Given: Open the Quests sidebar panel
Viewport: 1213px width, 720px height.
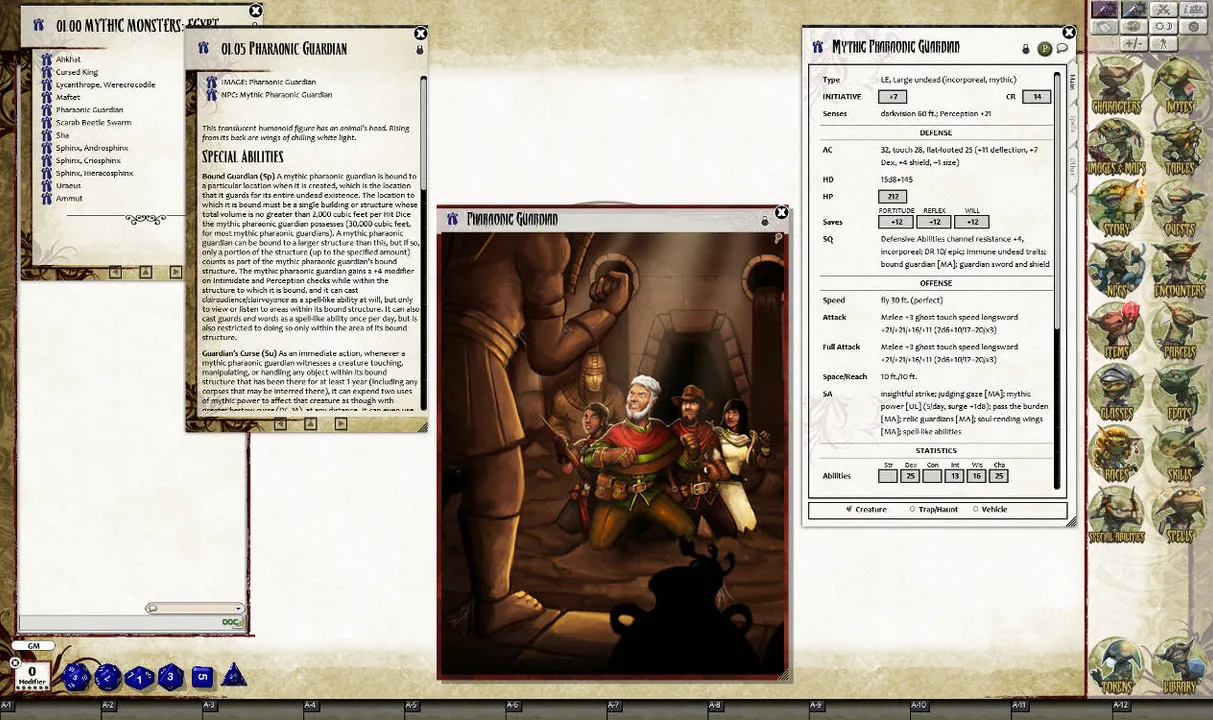Looking at the screenshot, I should (1178, 210).
